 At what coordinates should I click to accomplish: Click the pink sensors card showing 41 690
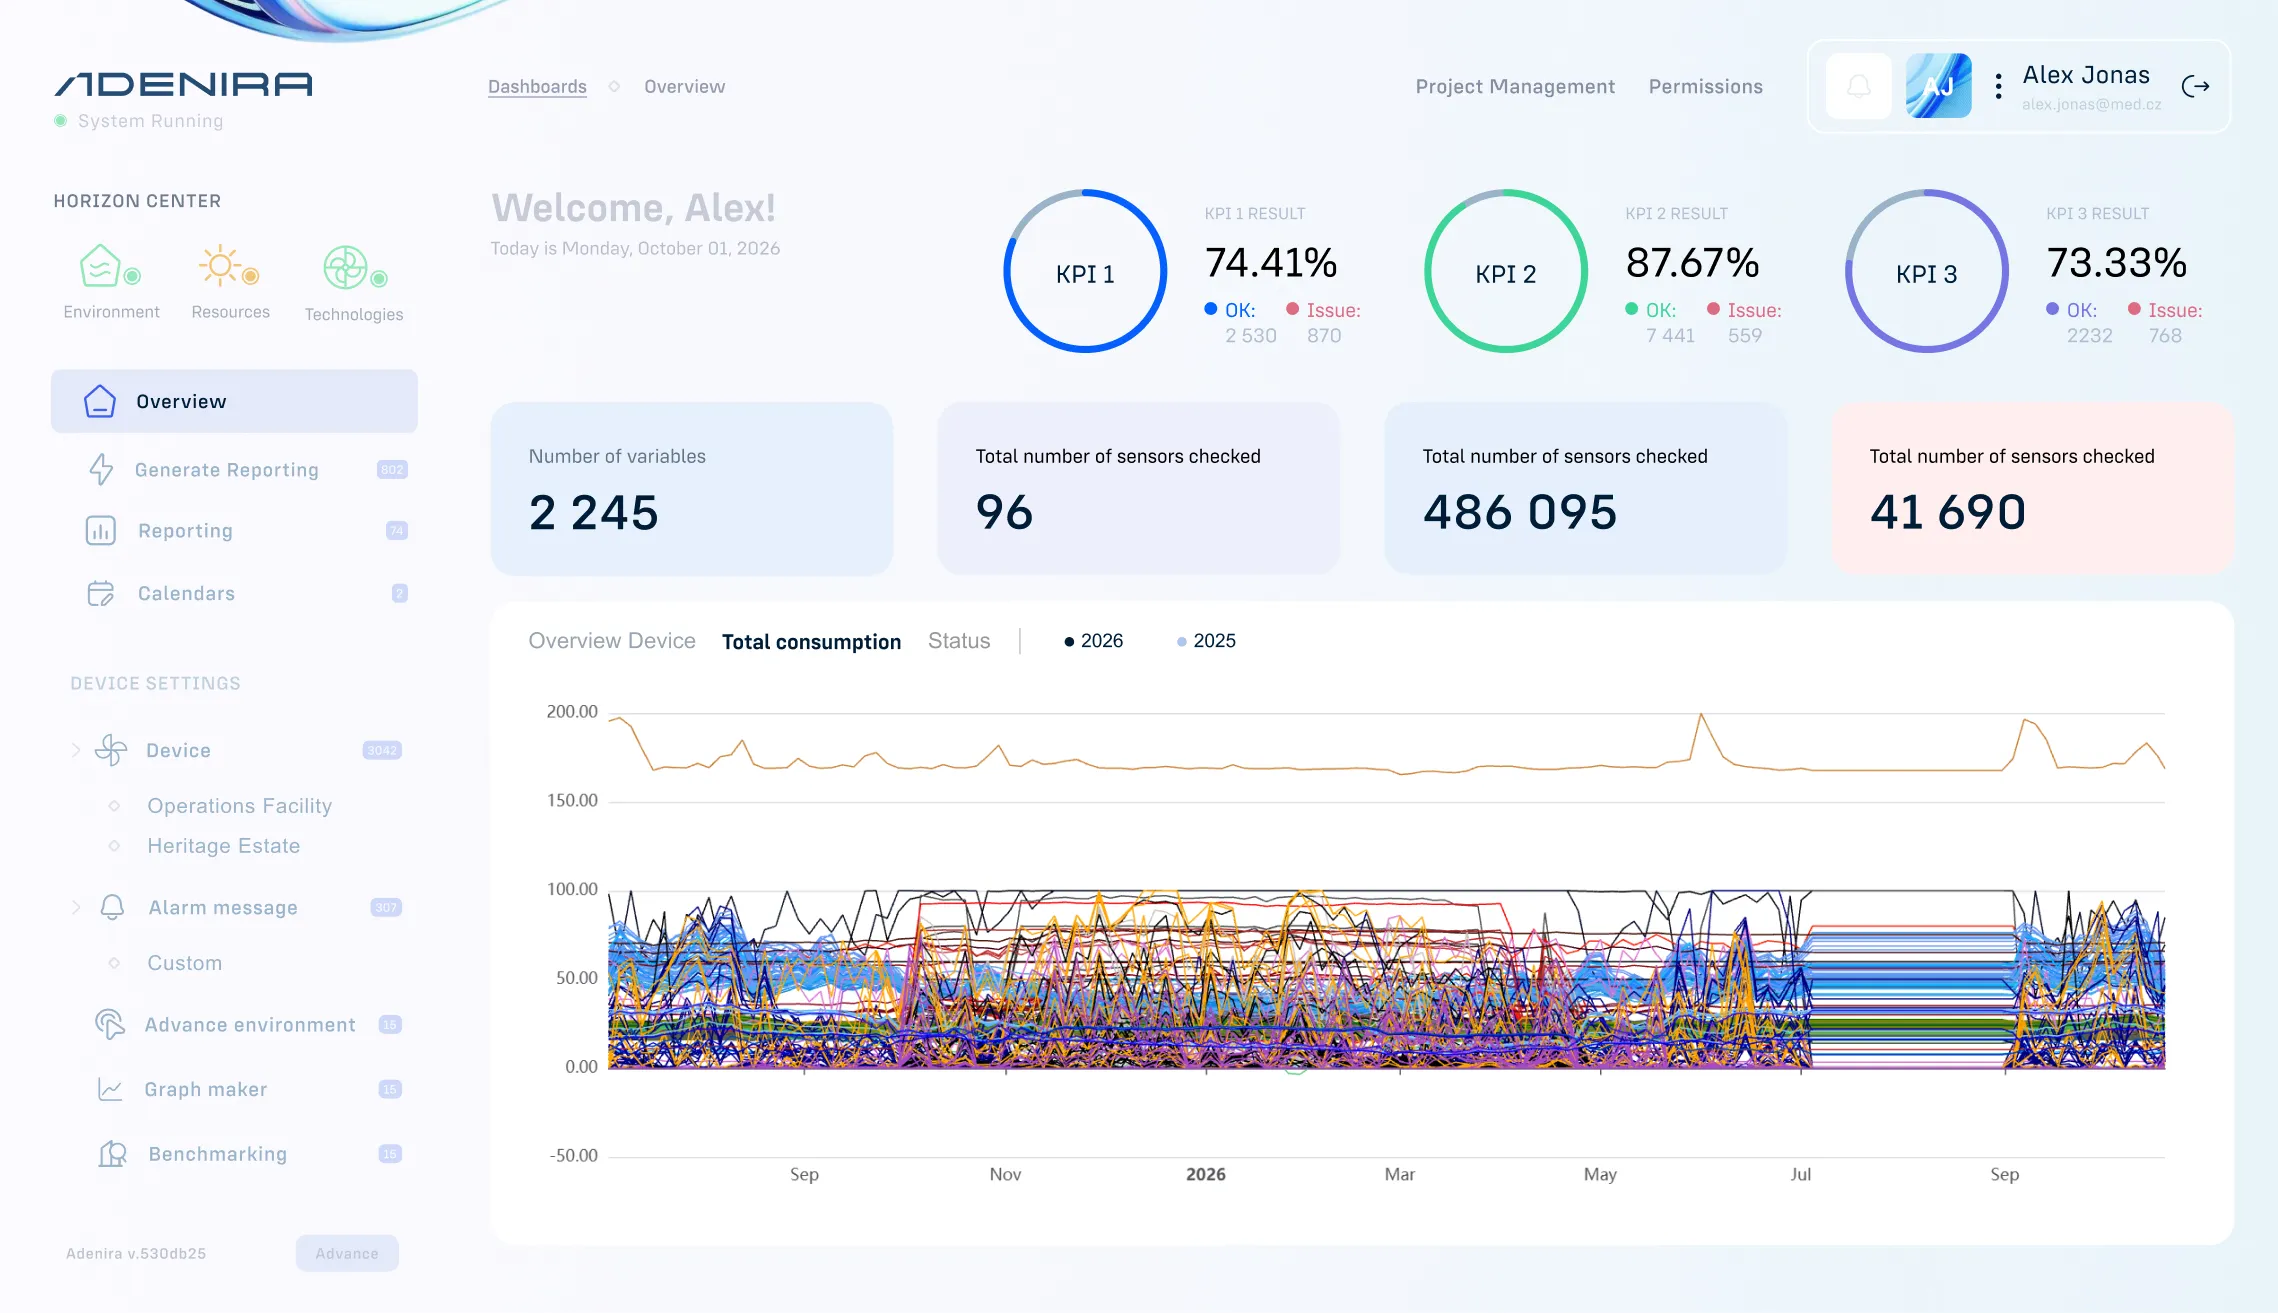[x=2032, y=488]
